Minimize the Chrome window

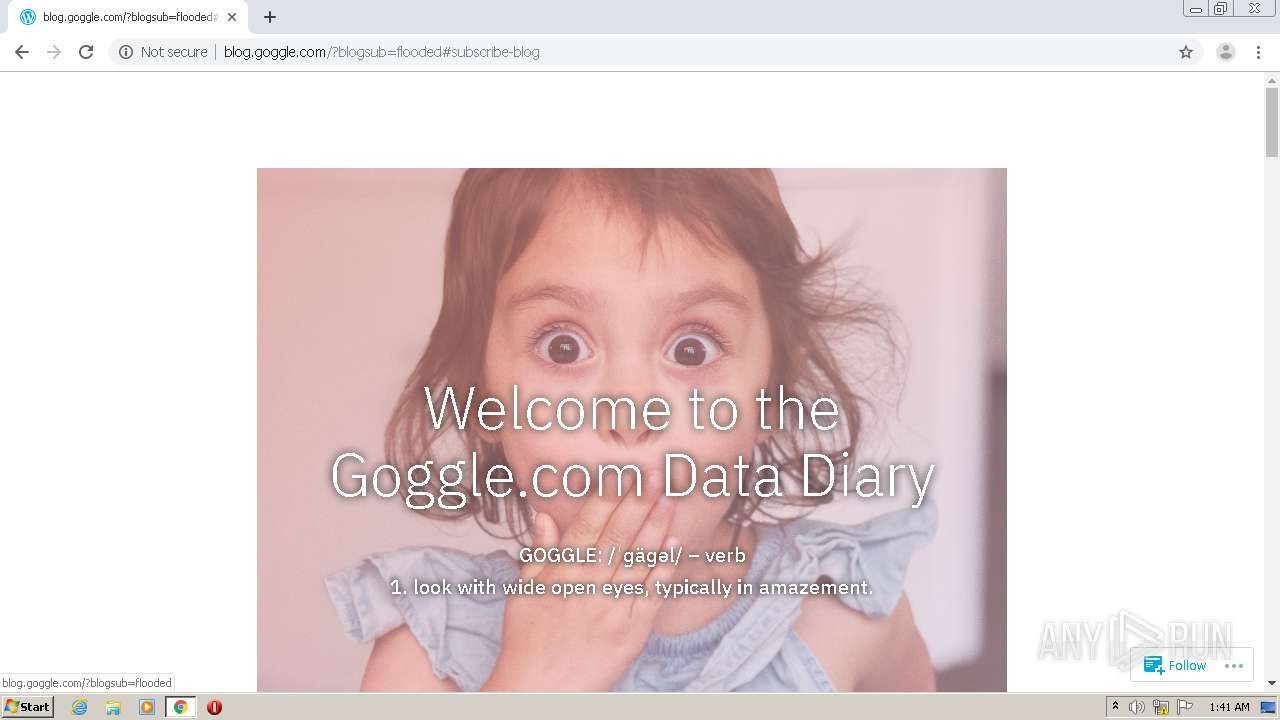(x=1196, y=9)
